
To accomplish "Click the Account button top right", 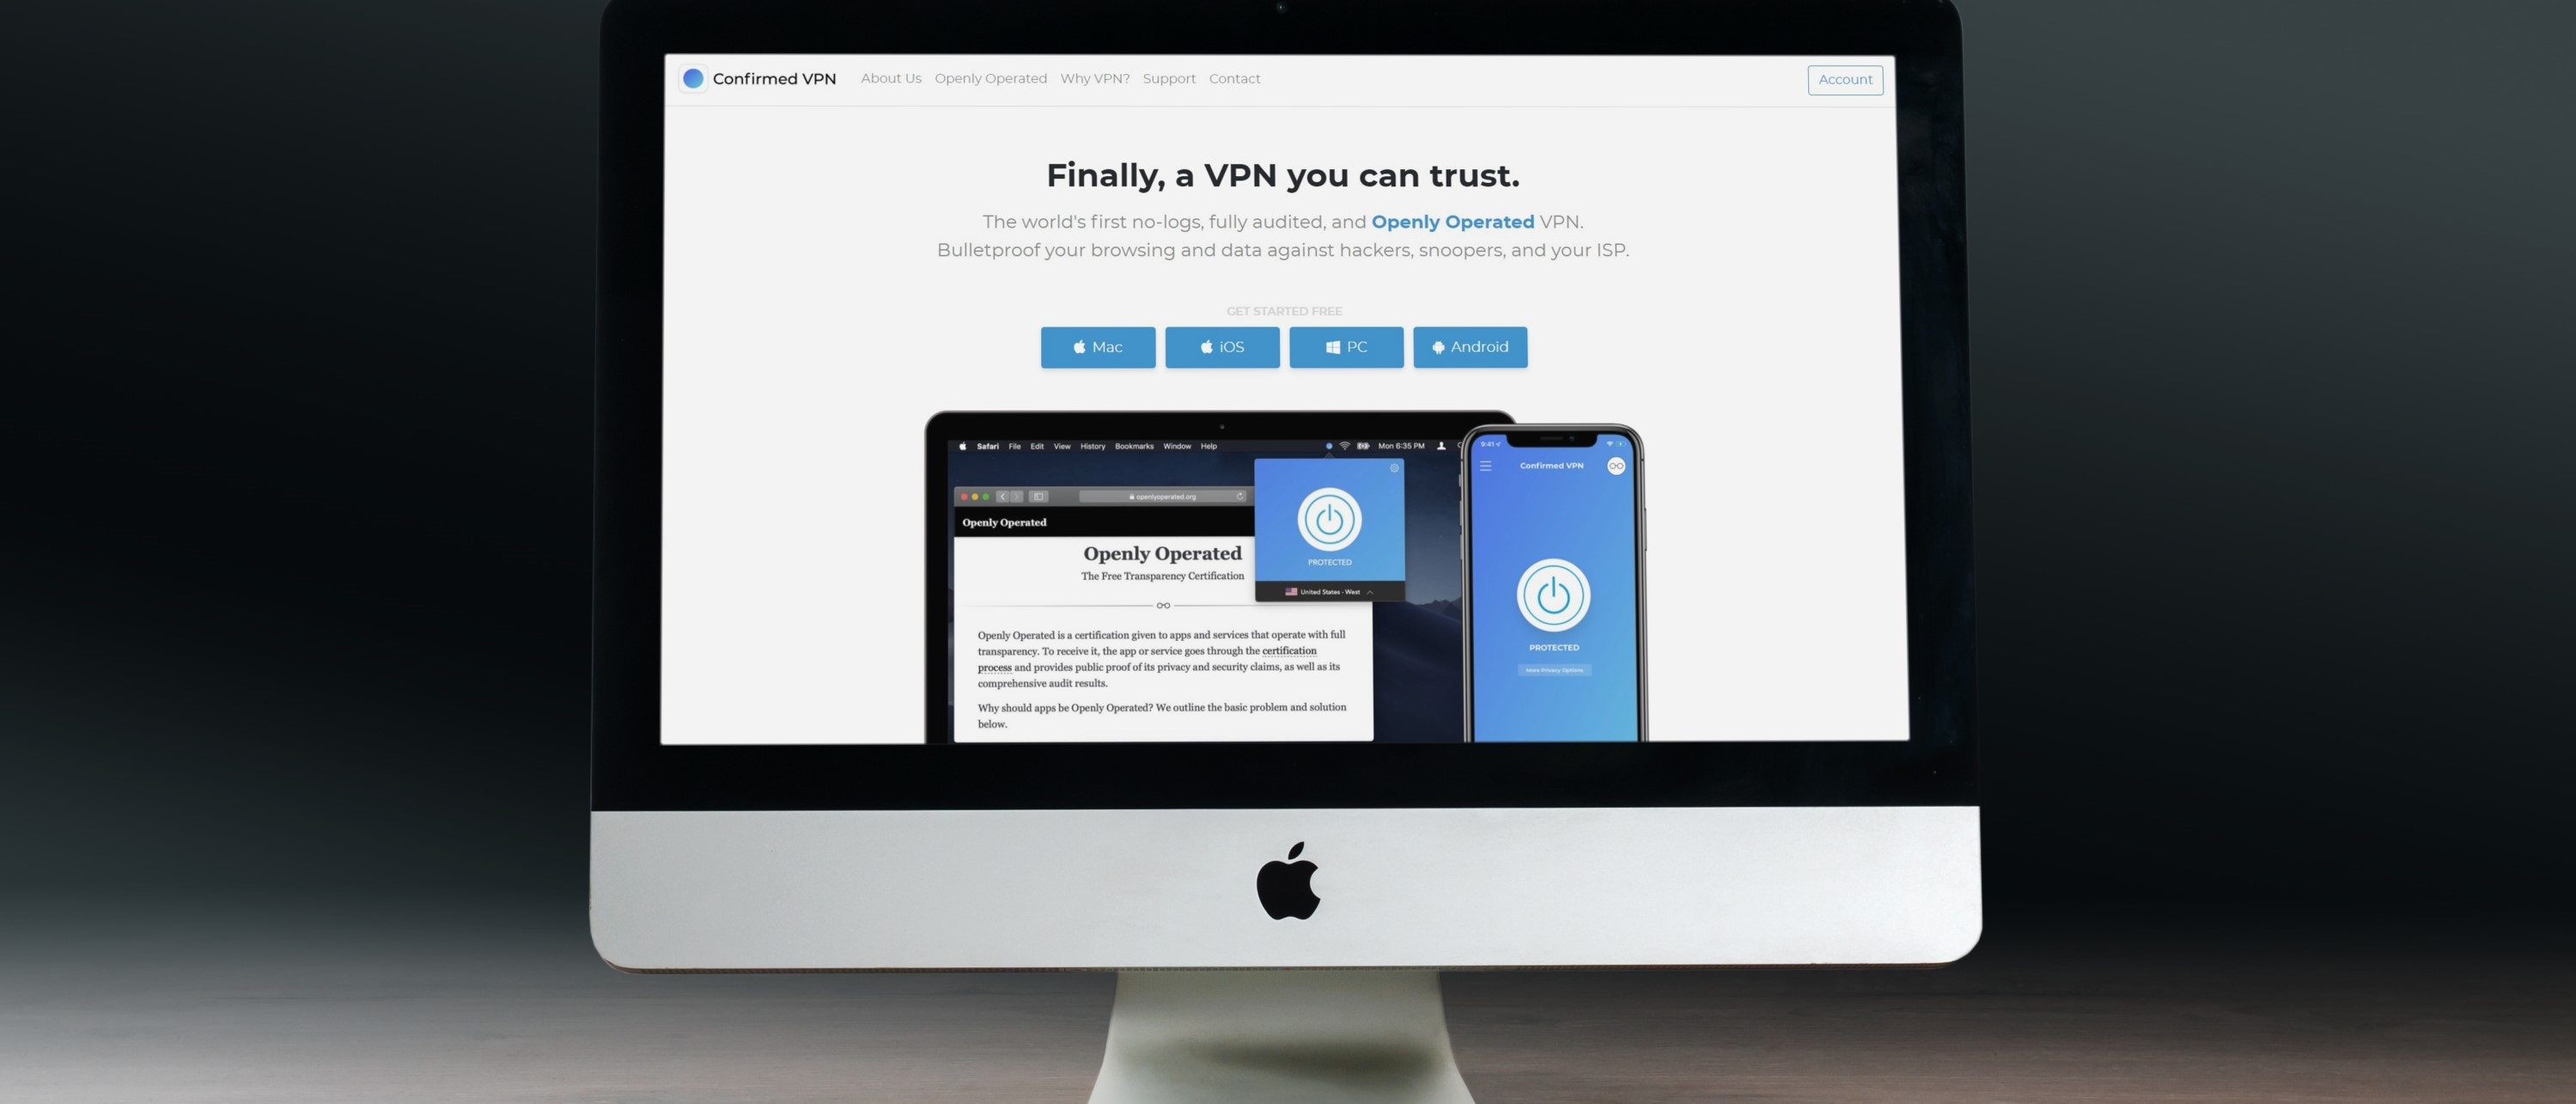I will click(x=1845, y=79).
